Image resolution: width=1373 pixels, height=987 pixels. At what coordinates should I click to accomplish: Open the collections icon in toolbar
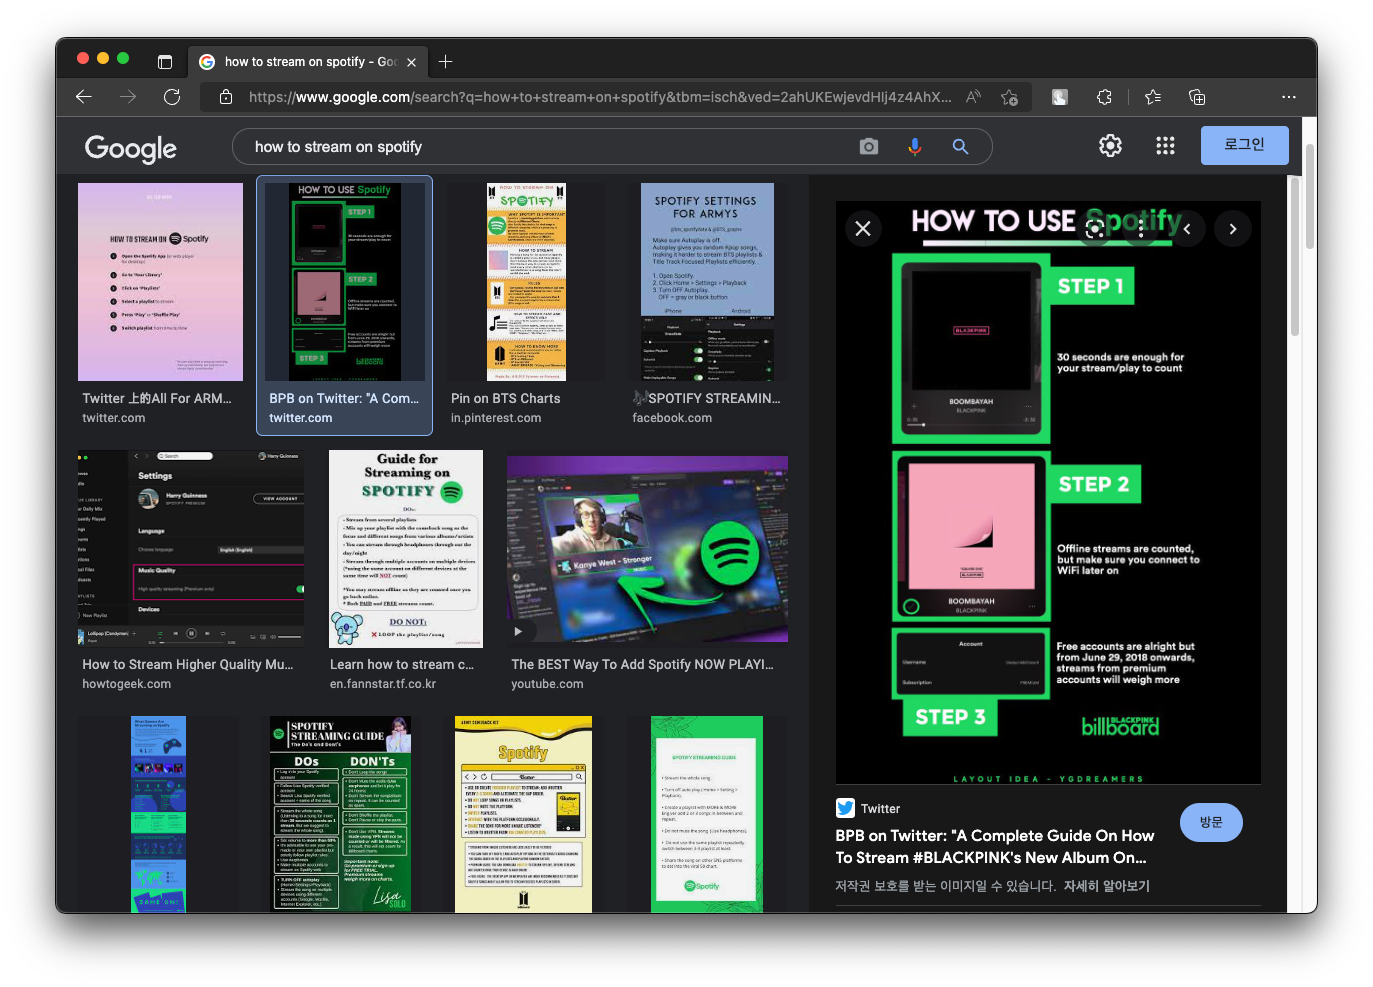click(1197, 97)
